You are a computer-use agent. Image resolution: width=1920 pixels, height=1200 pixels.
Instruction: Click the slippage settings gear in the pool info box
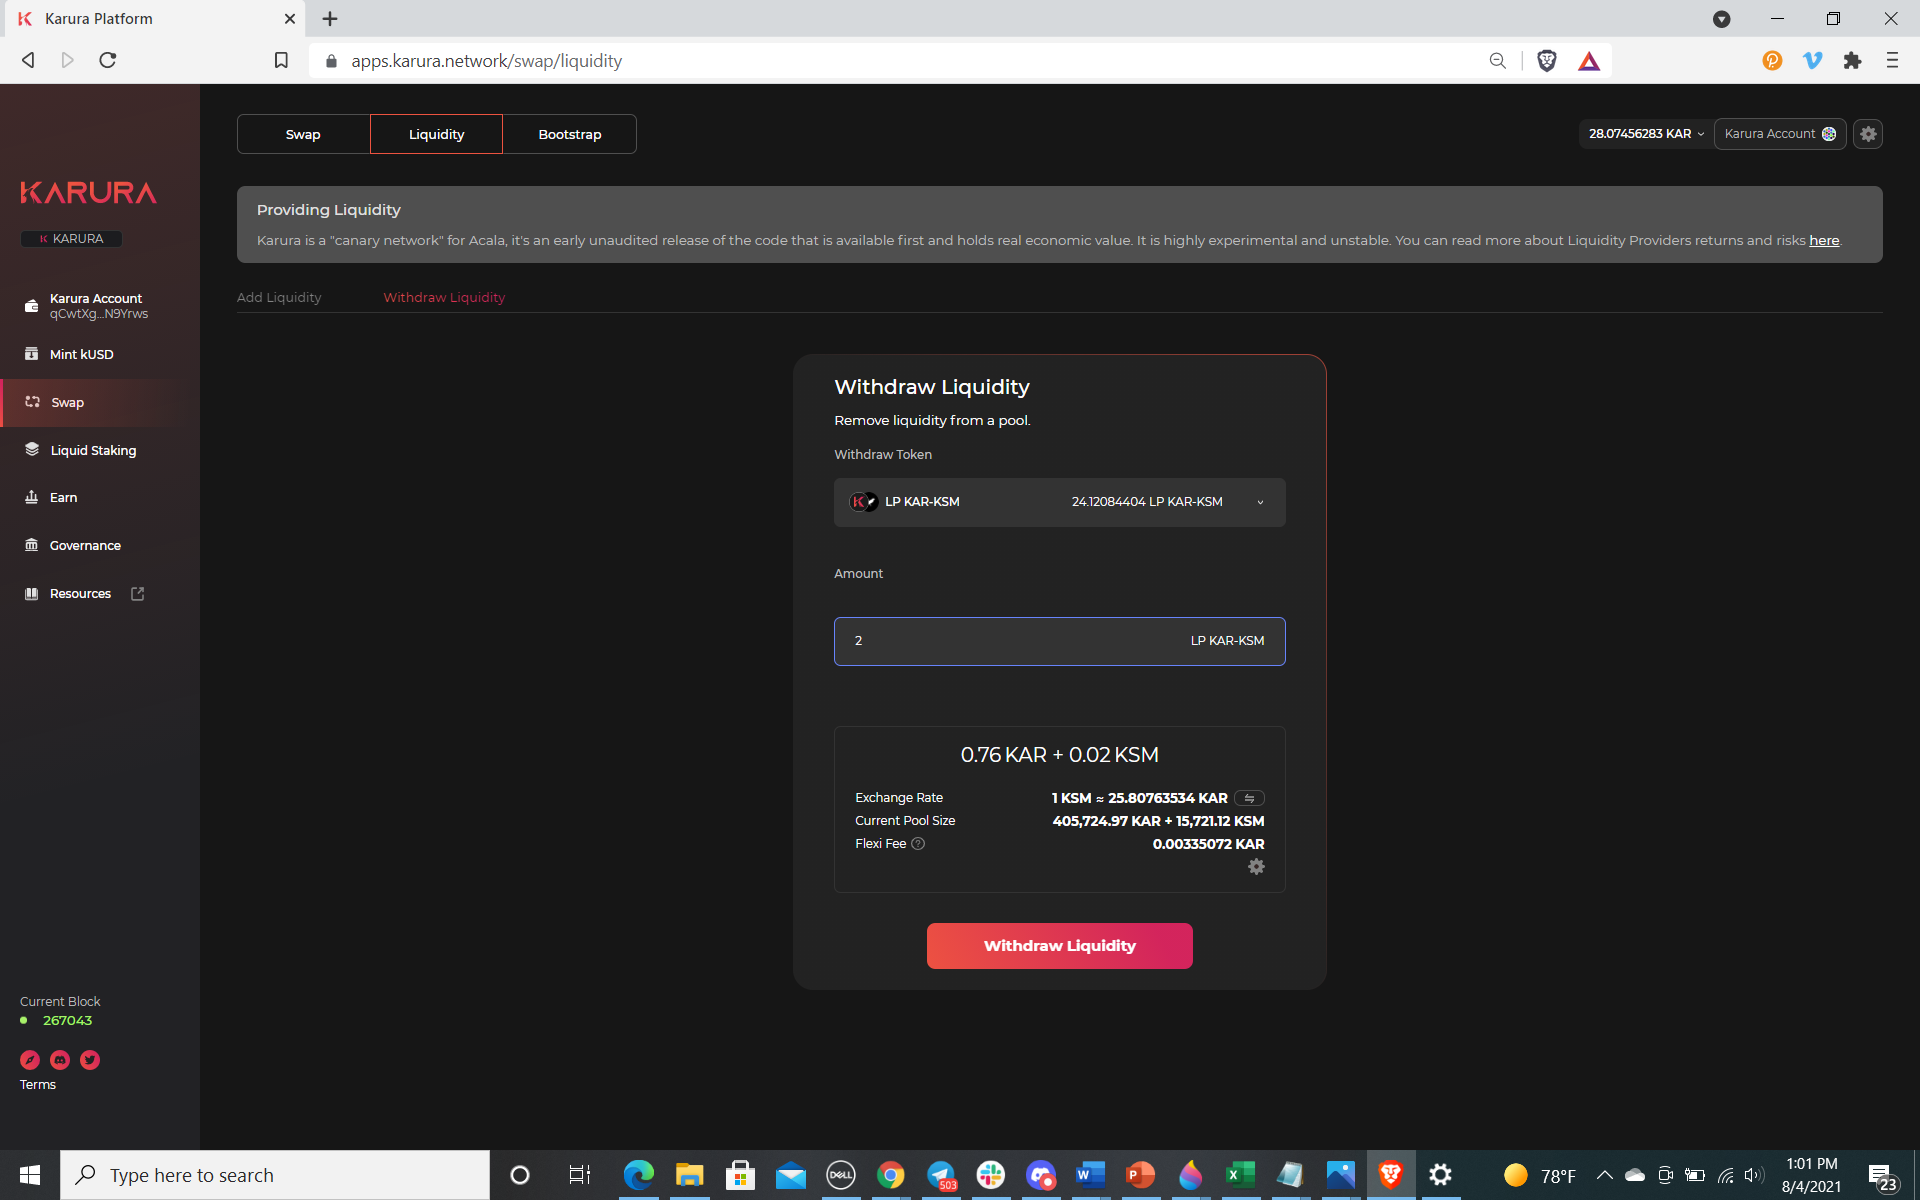click(1256, 867)
